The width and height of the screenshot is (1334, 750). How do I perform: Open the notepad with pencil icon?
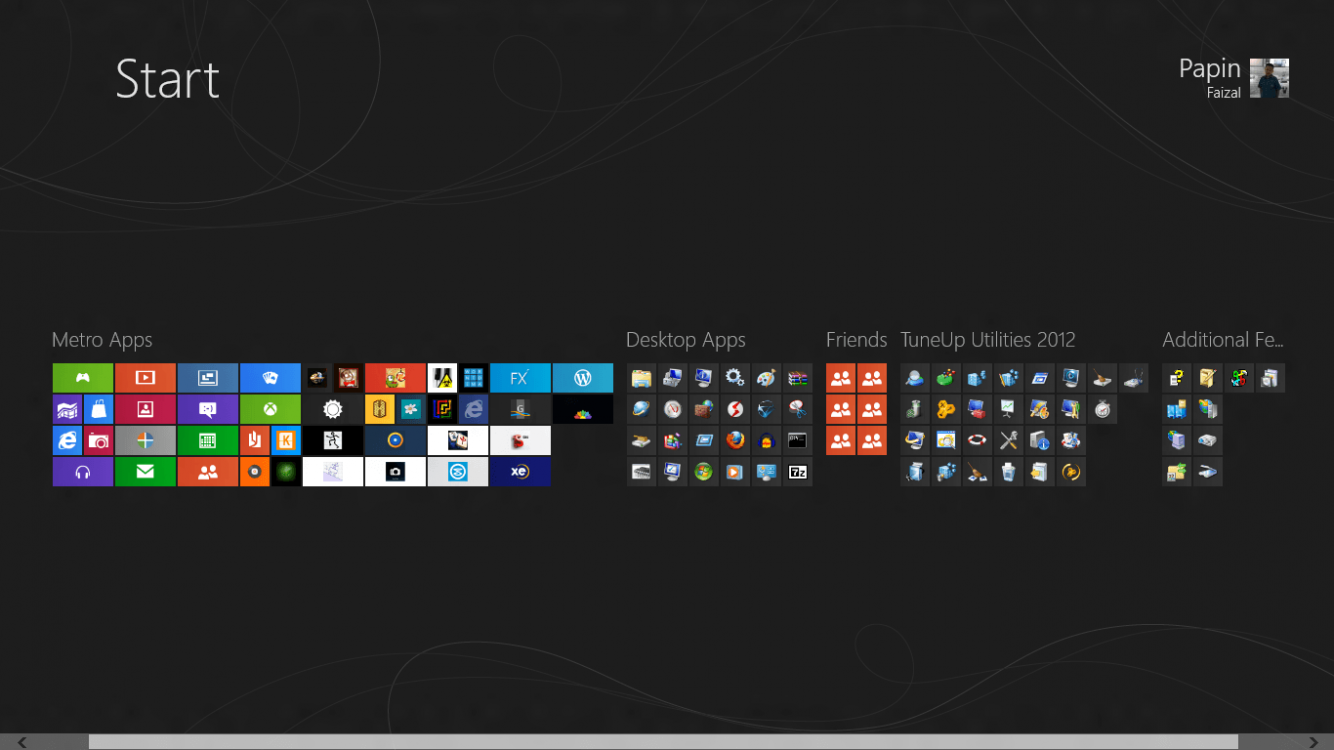coord(1208,378)
